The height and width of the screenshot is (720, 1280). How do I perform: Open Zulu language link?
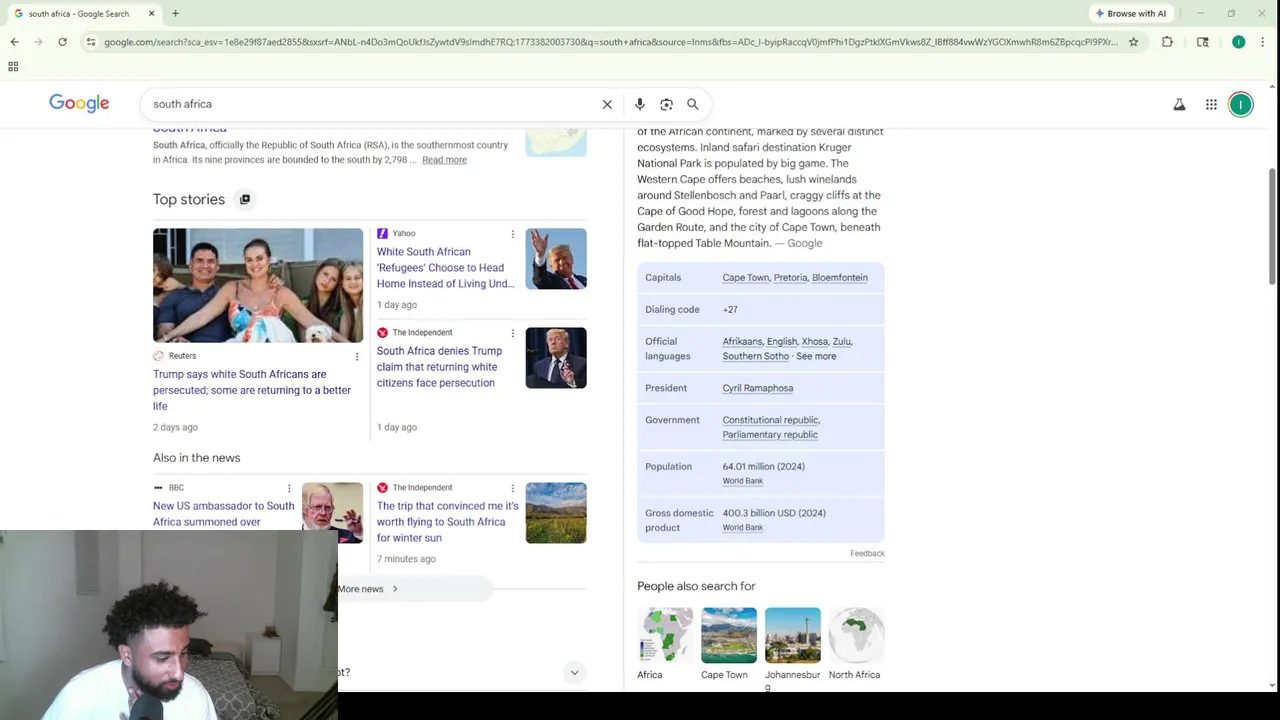click(841, 342)
